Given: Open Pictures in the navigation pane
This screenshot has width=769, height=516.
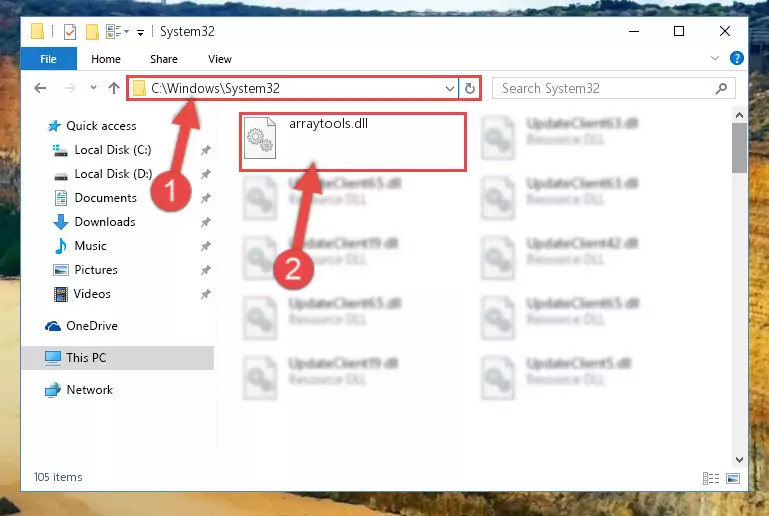Looking at the screenshot, I should click(x=96, y=270).
